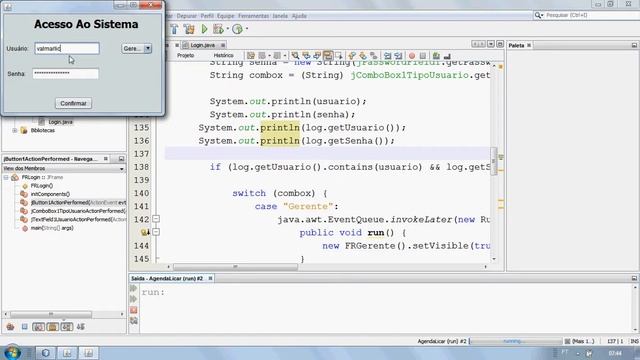Viewport: 640px width, 360px height.
Task: Collapse the FRLogin :: JFrame node
Action: (6, 178)
